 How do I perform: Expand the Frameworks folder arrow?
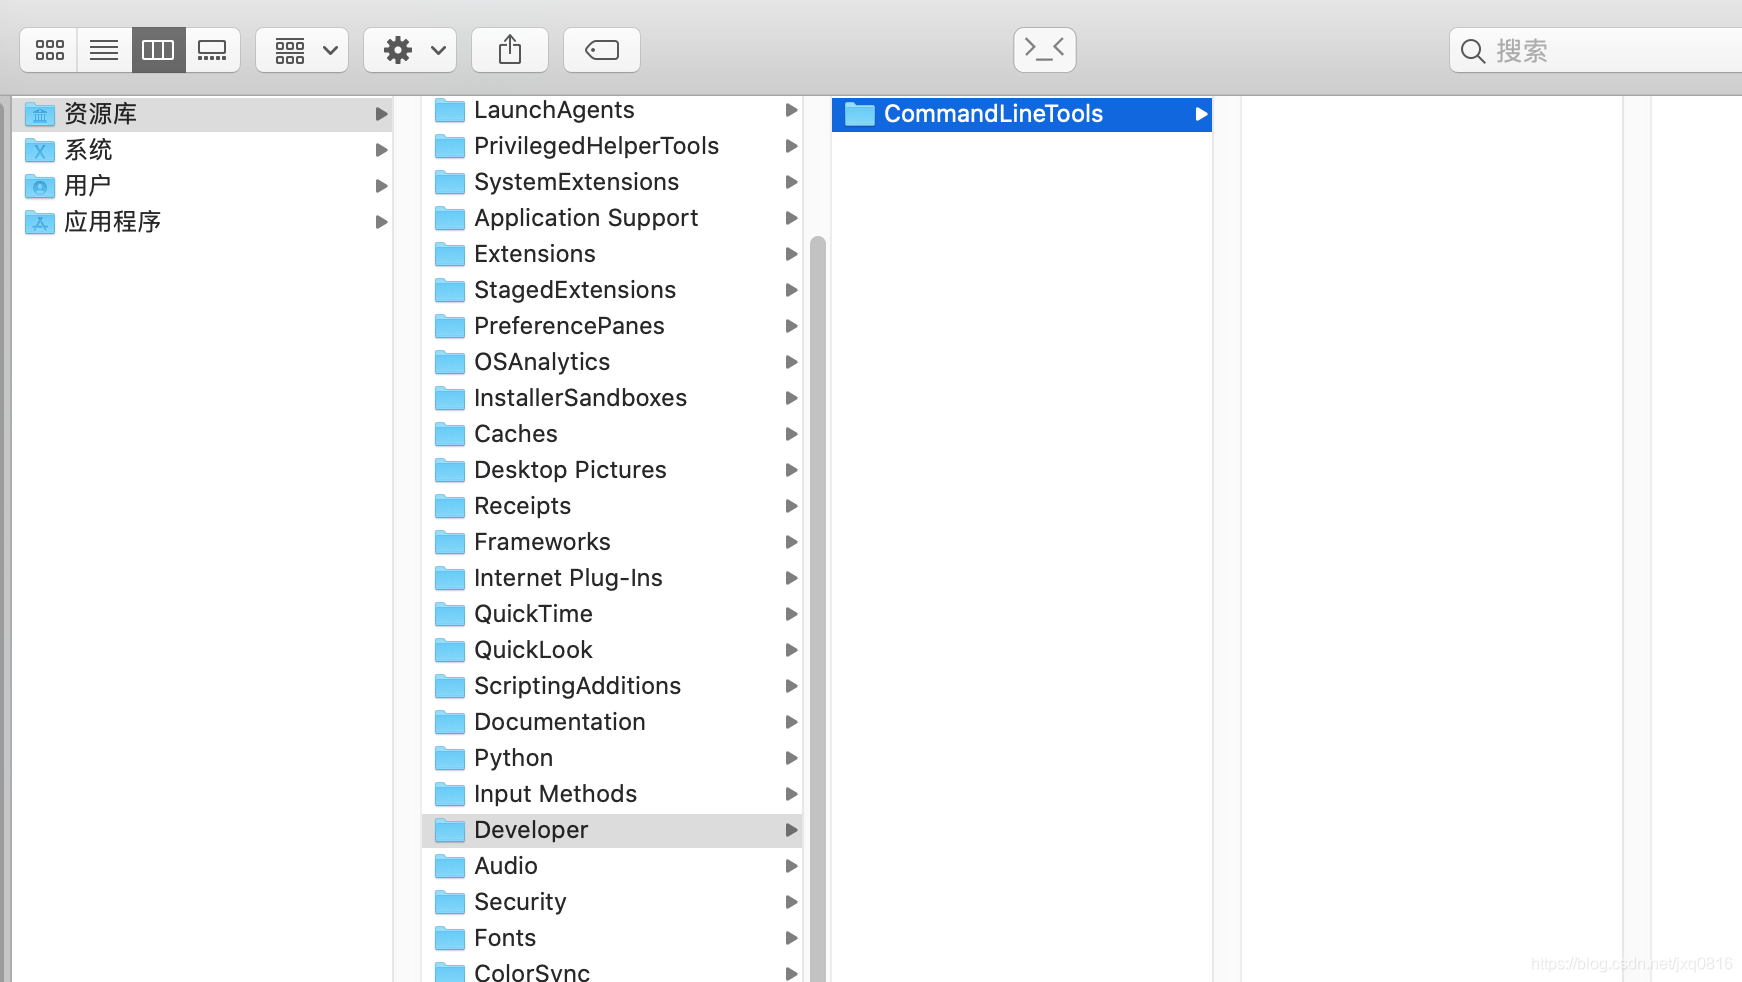791,542
